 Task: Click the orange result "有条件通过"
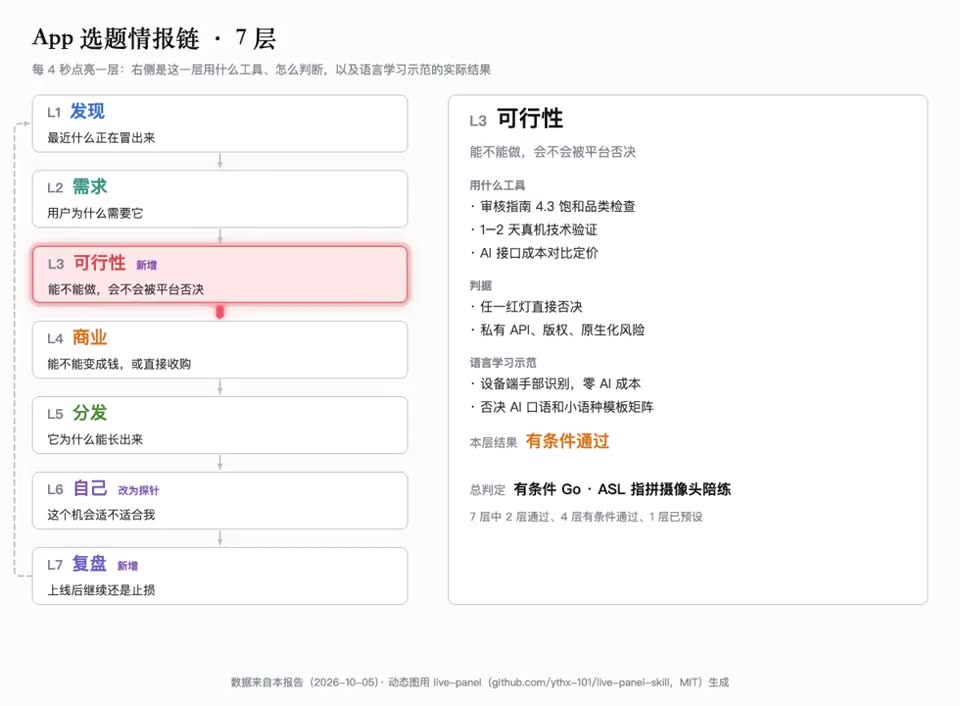point(568,441)
